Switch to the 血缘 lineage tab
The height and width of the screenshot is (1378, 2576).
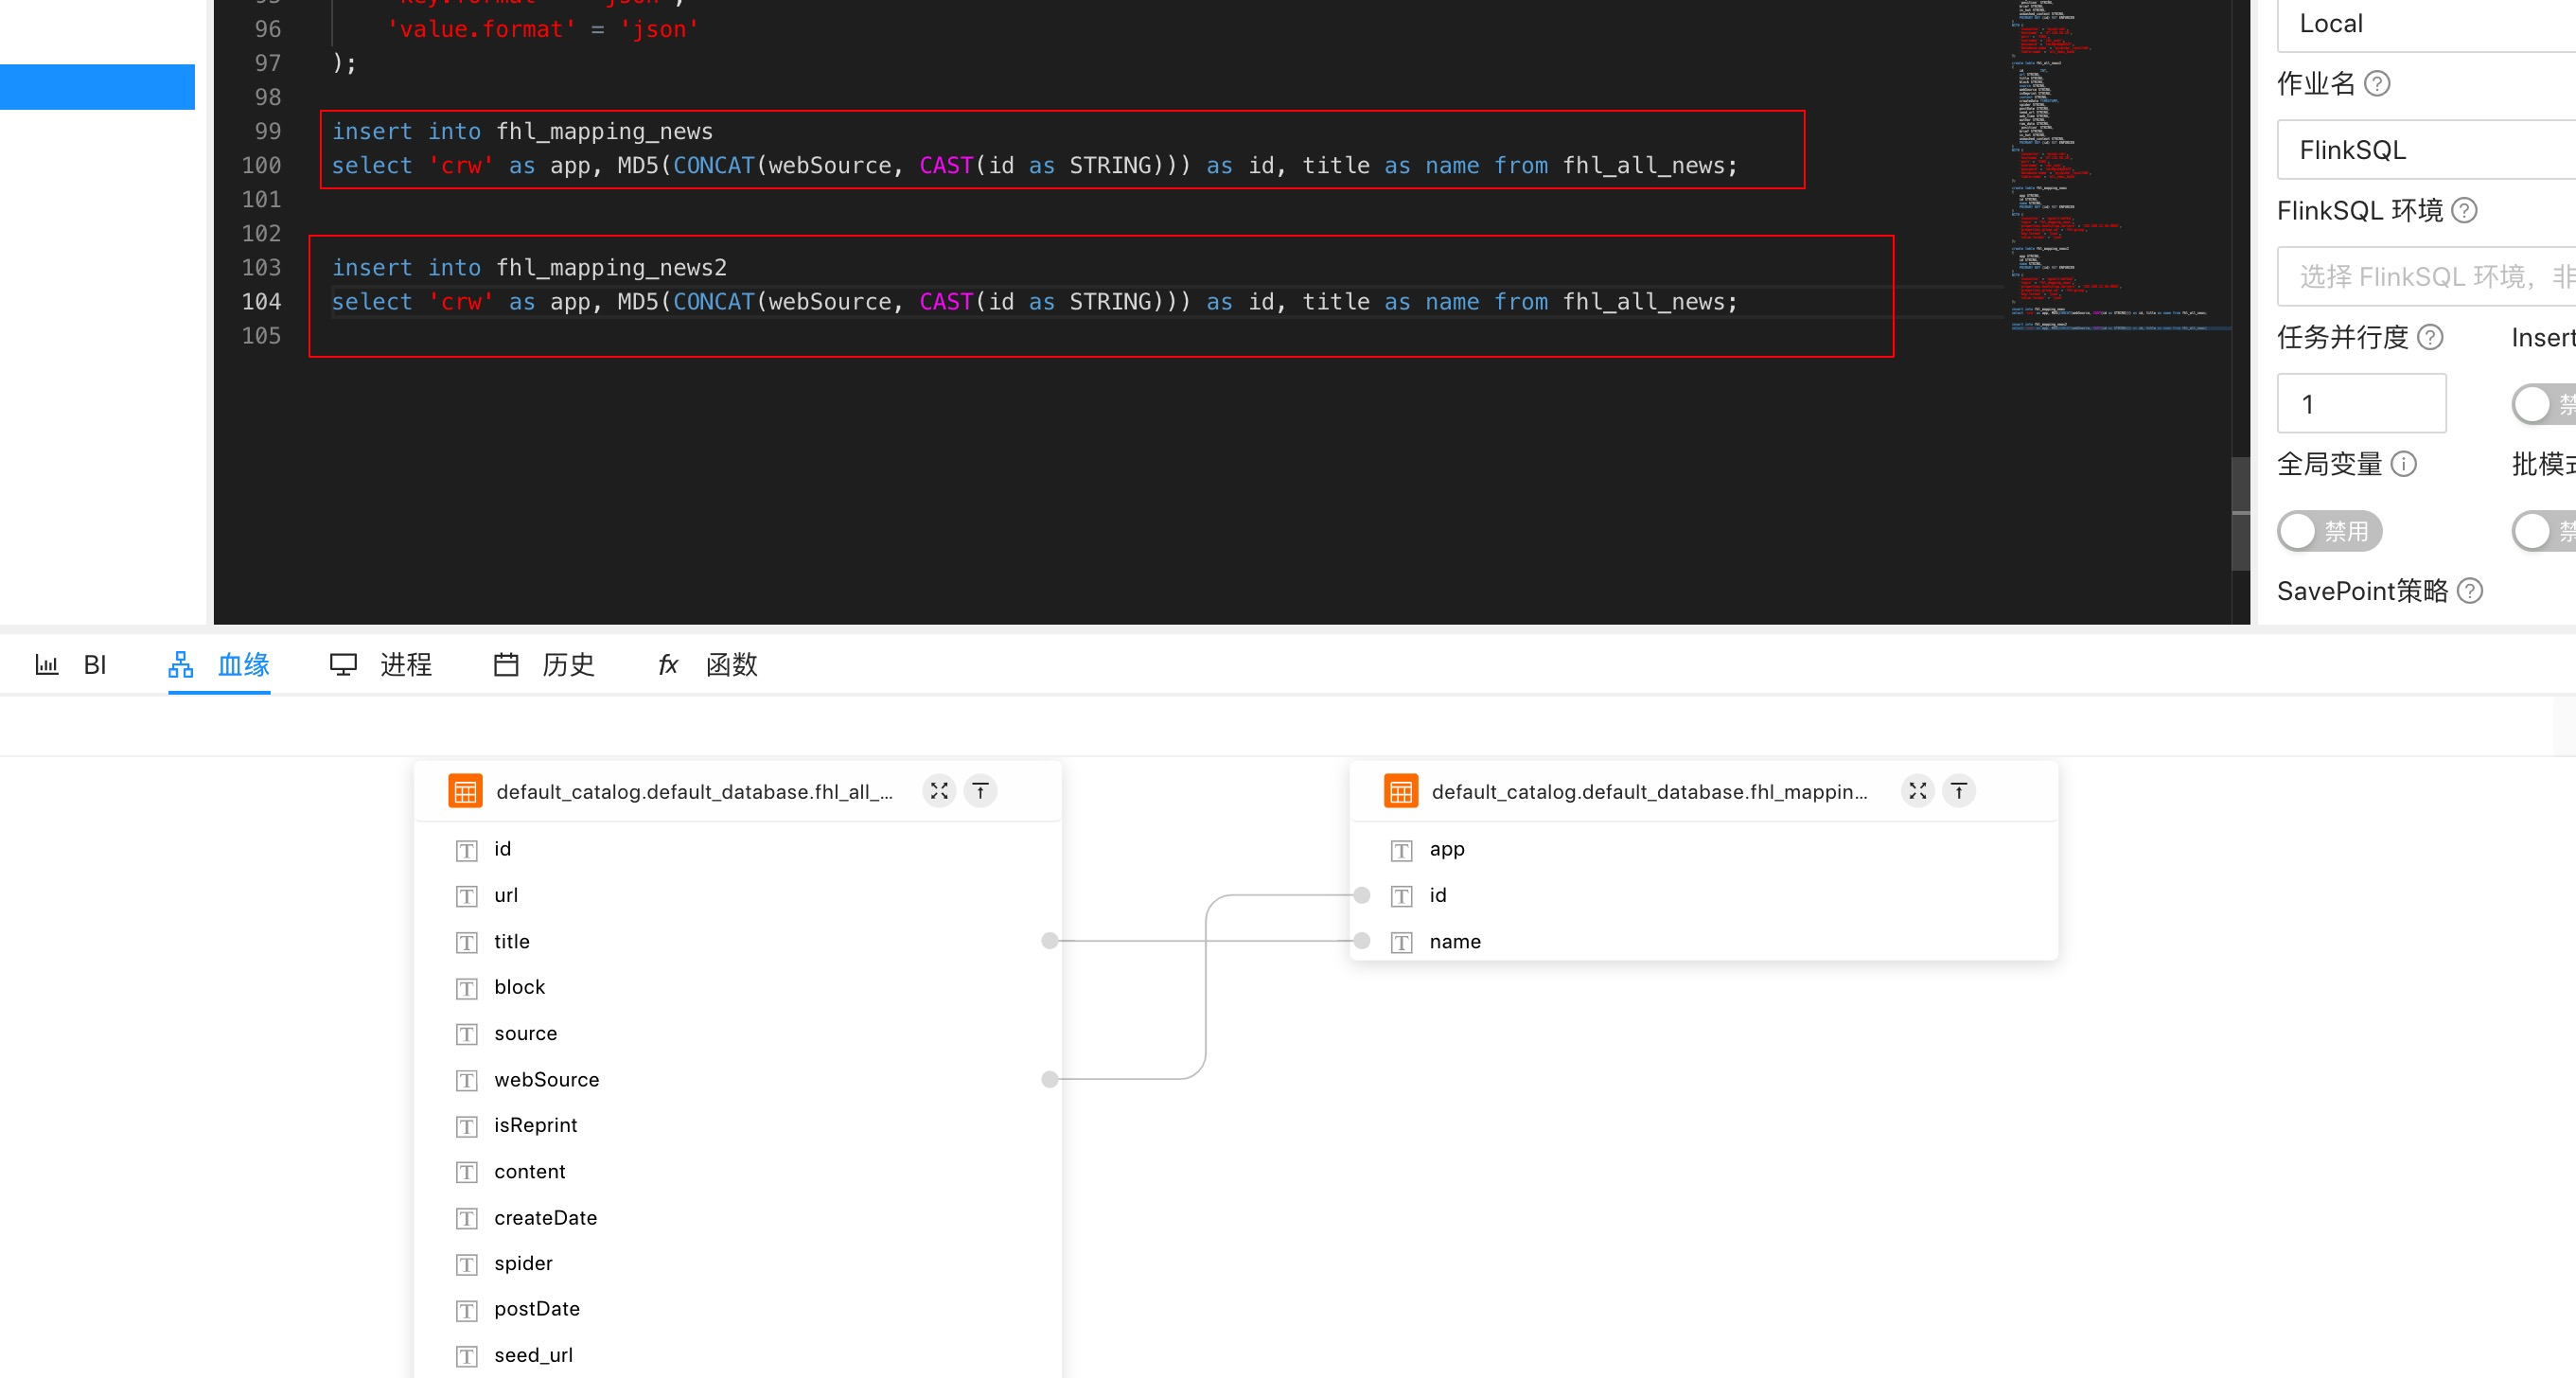point(219,664)
